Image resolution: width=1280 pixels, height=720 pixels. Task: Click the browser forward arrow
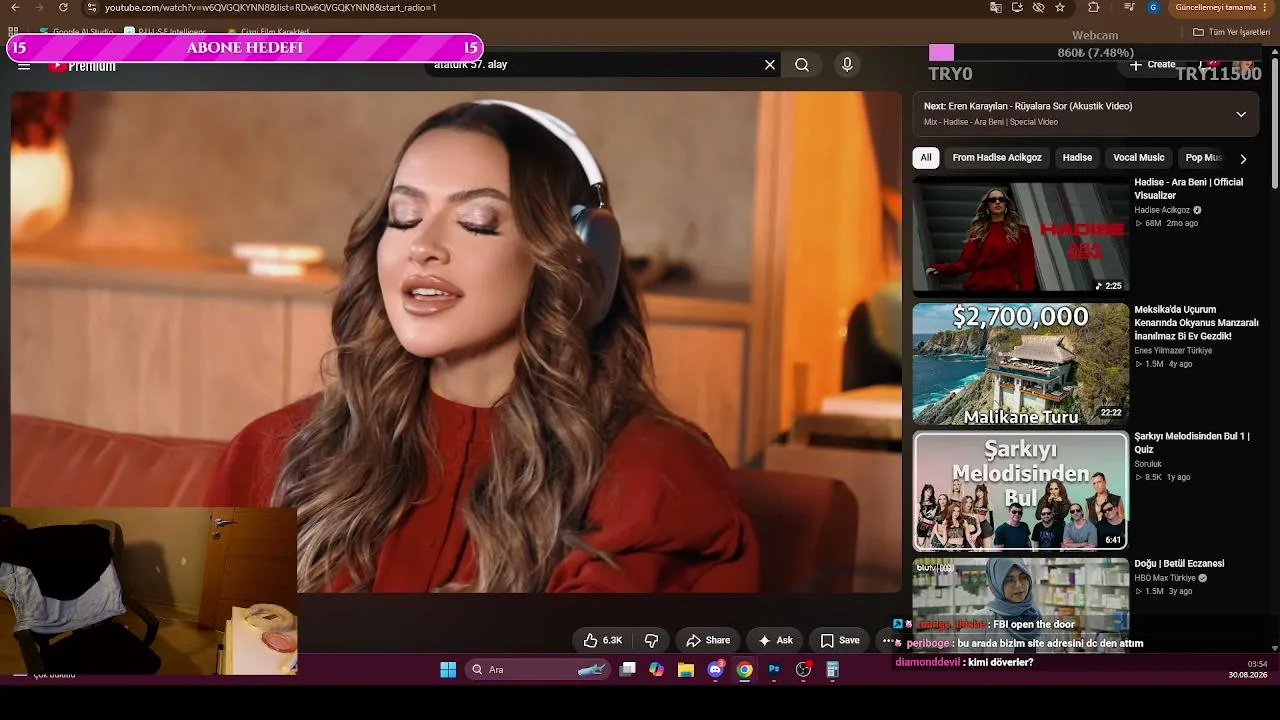39,8
